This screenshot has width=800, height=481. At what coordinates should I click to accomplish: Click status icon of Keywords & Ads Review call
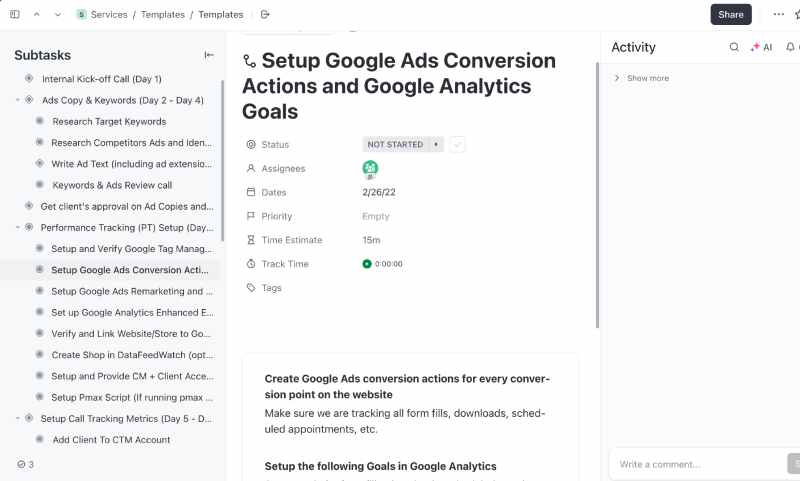point(39,185)
